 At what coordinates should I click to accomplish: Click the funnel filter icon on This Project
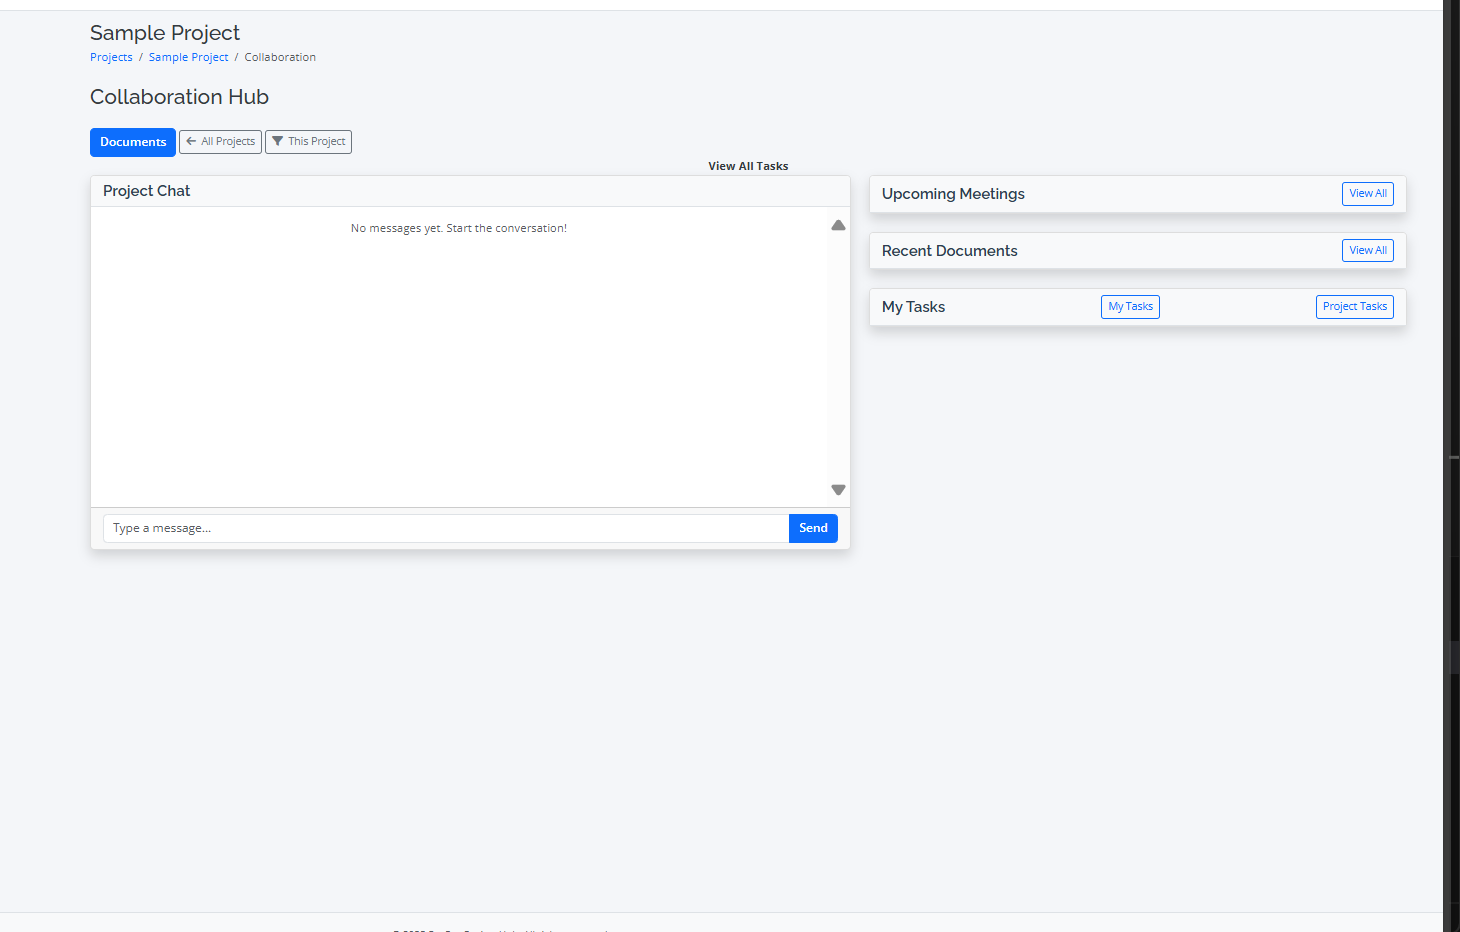click(x=278, y=142)
